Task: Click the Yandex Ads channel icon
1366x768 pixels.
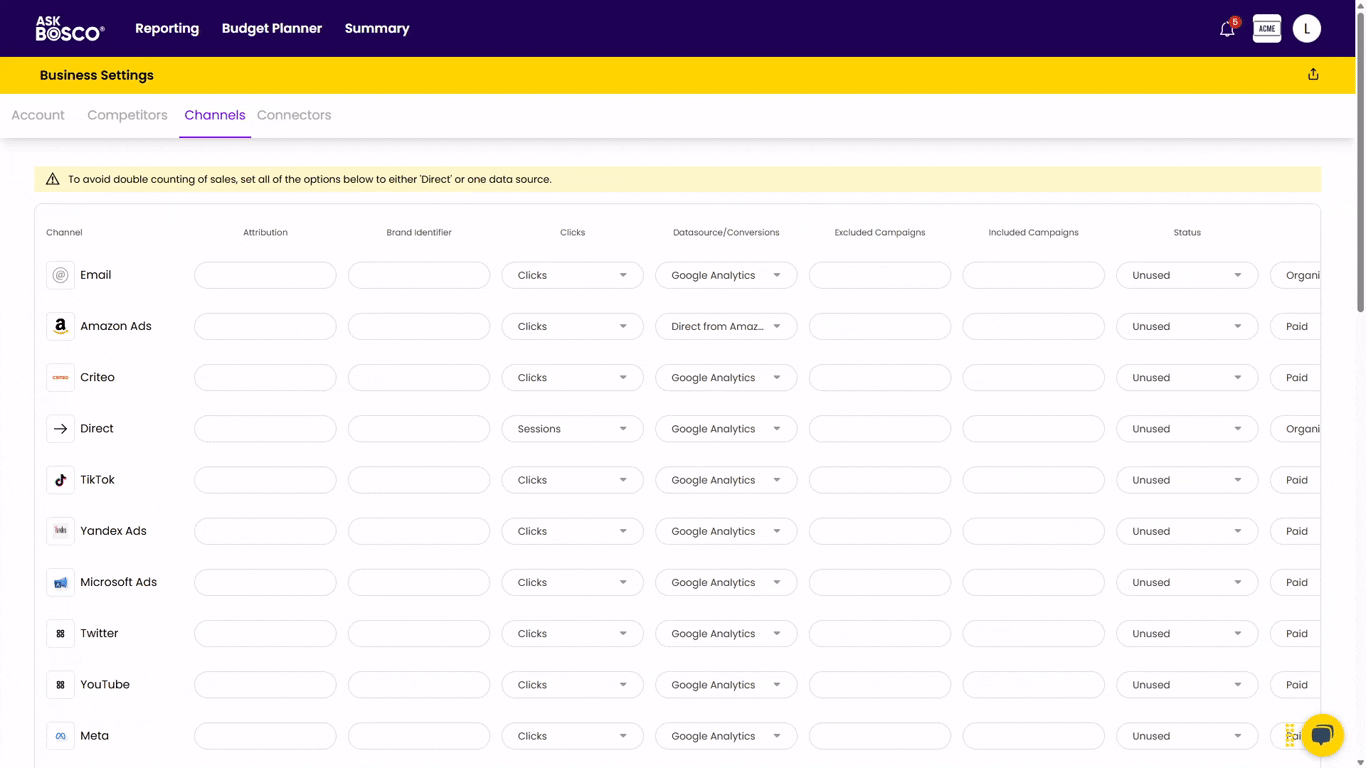Action: pos(60,531)
